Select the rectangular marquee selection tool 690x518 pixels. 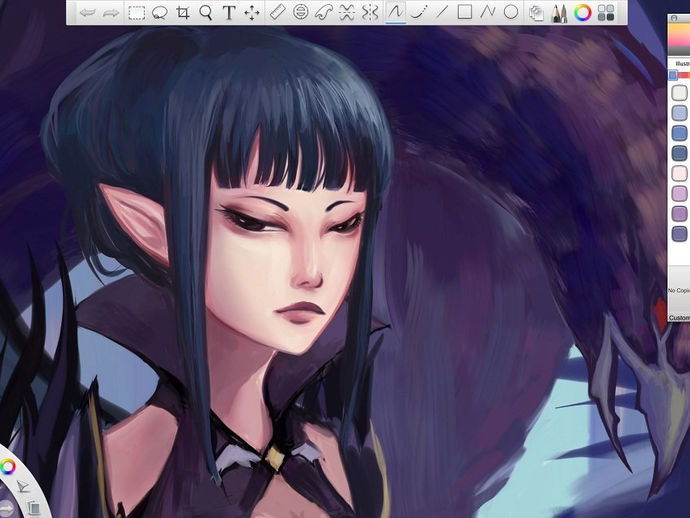click(x=136, y=13)
